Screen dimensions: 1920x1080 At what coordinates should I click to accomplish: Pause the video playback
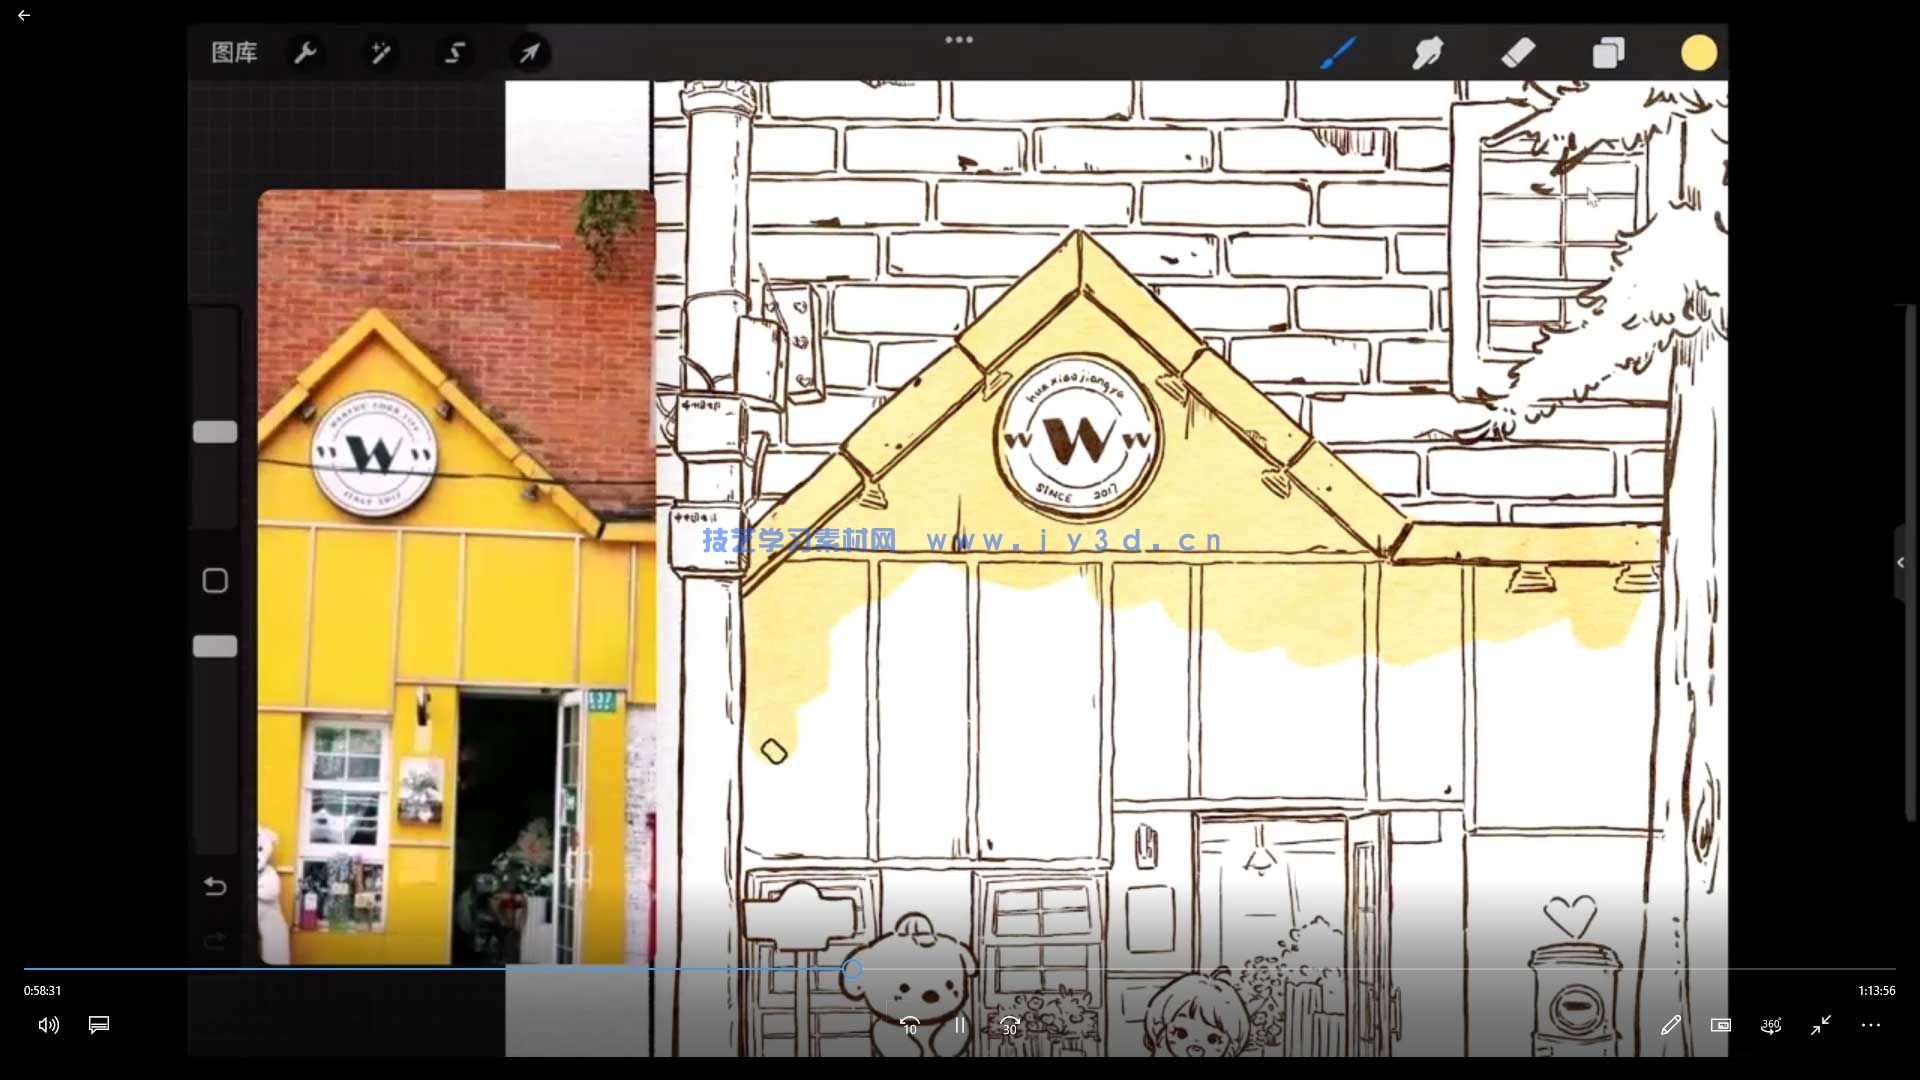pos(960,1025)
